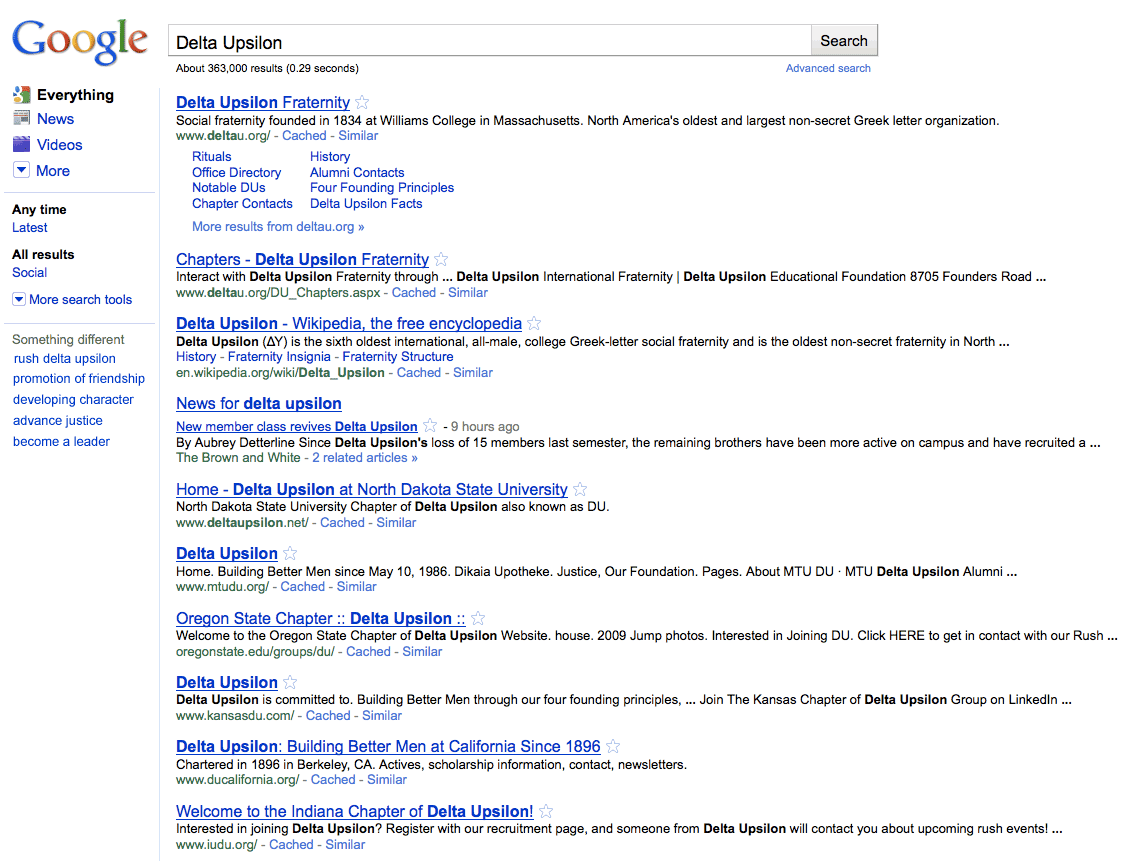Open the Chapter Contacts sitelink
The image size is (1131, 861).
(x=242, y=203)
